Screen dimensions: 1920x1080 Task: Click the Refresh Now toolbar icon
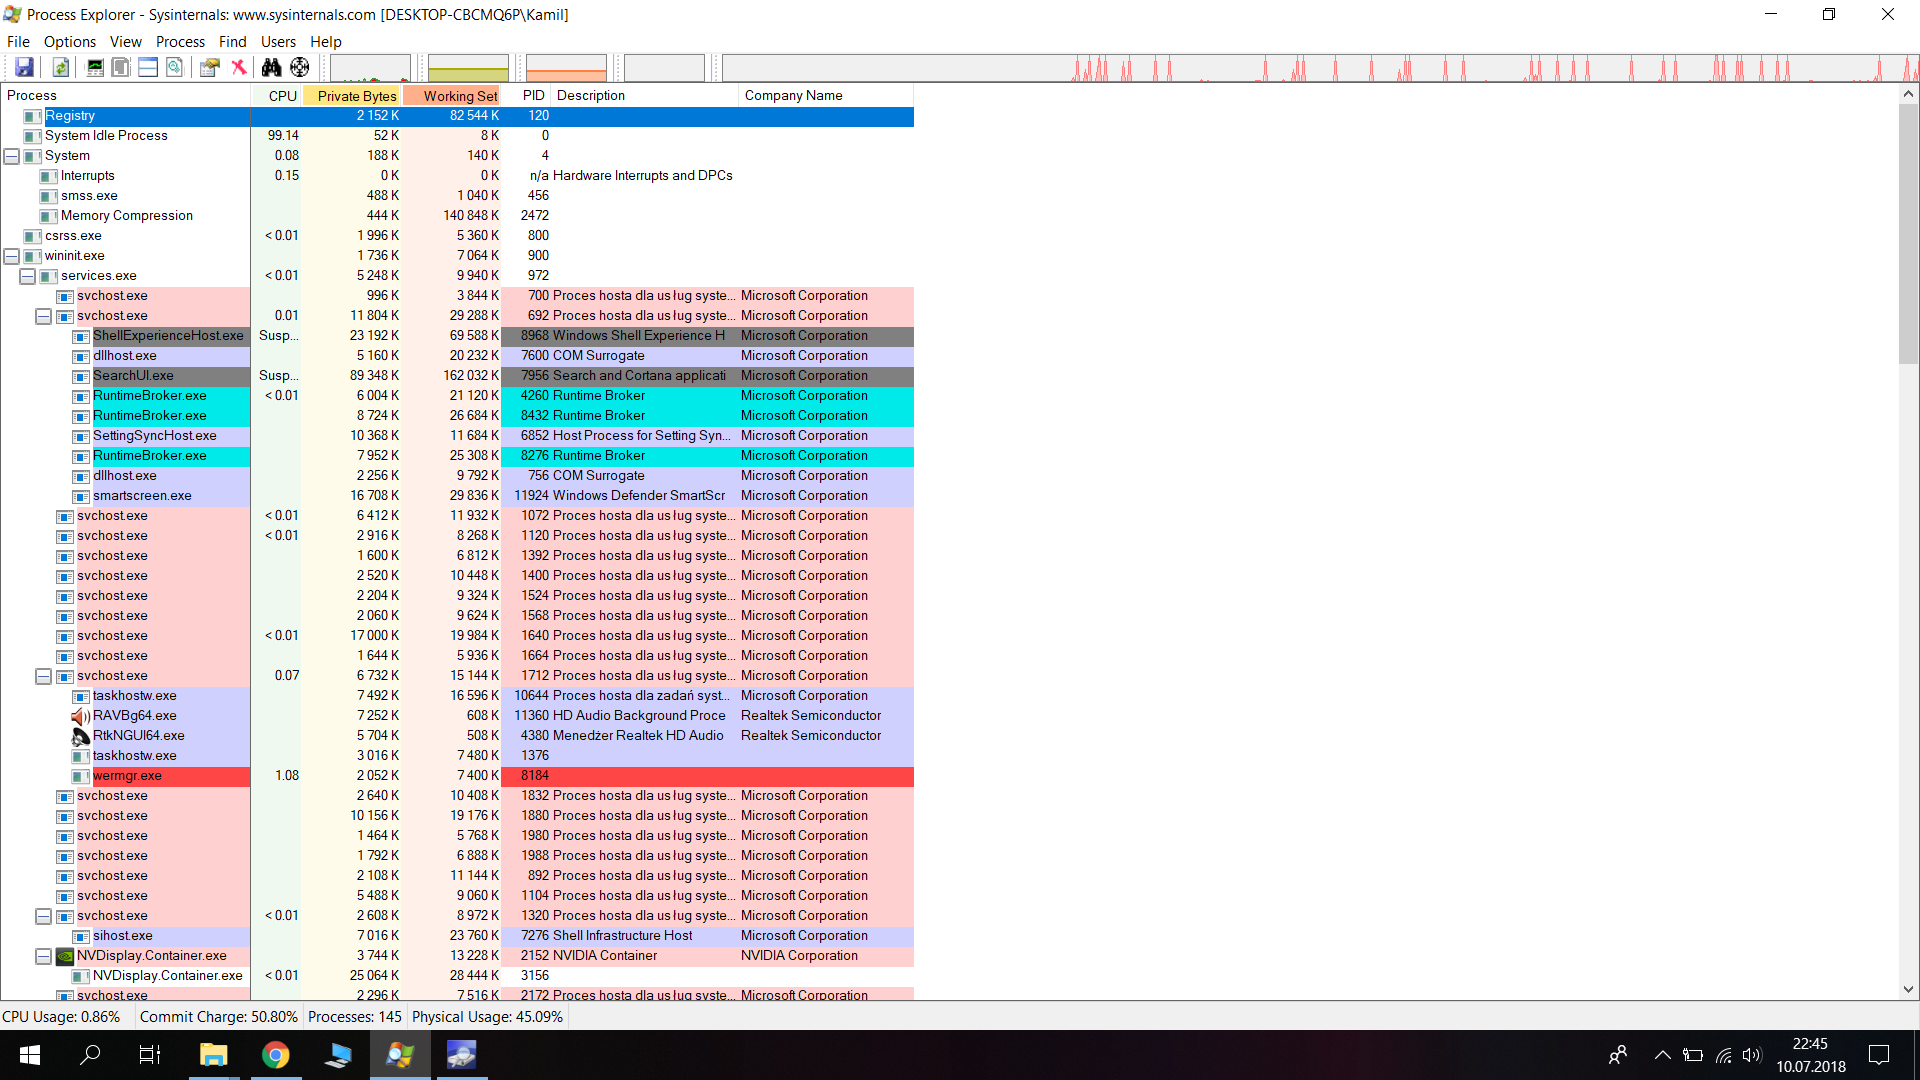[61, 67]
